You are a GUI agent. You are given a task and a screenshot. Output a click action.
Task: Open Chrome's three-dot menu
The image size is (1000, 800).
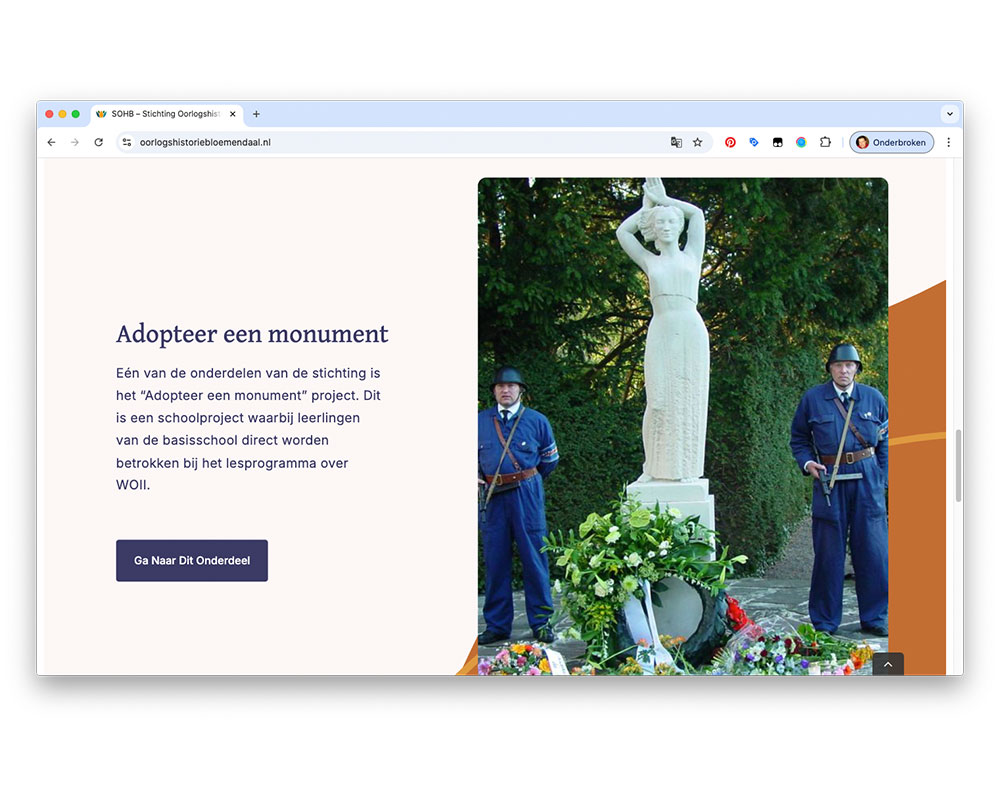tap(948, 142)
